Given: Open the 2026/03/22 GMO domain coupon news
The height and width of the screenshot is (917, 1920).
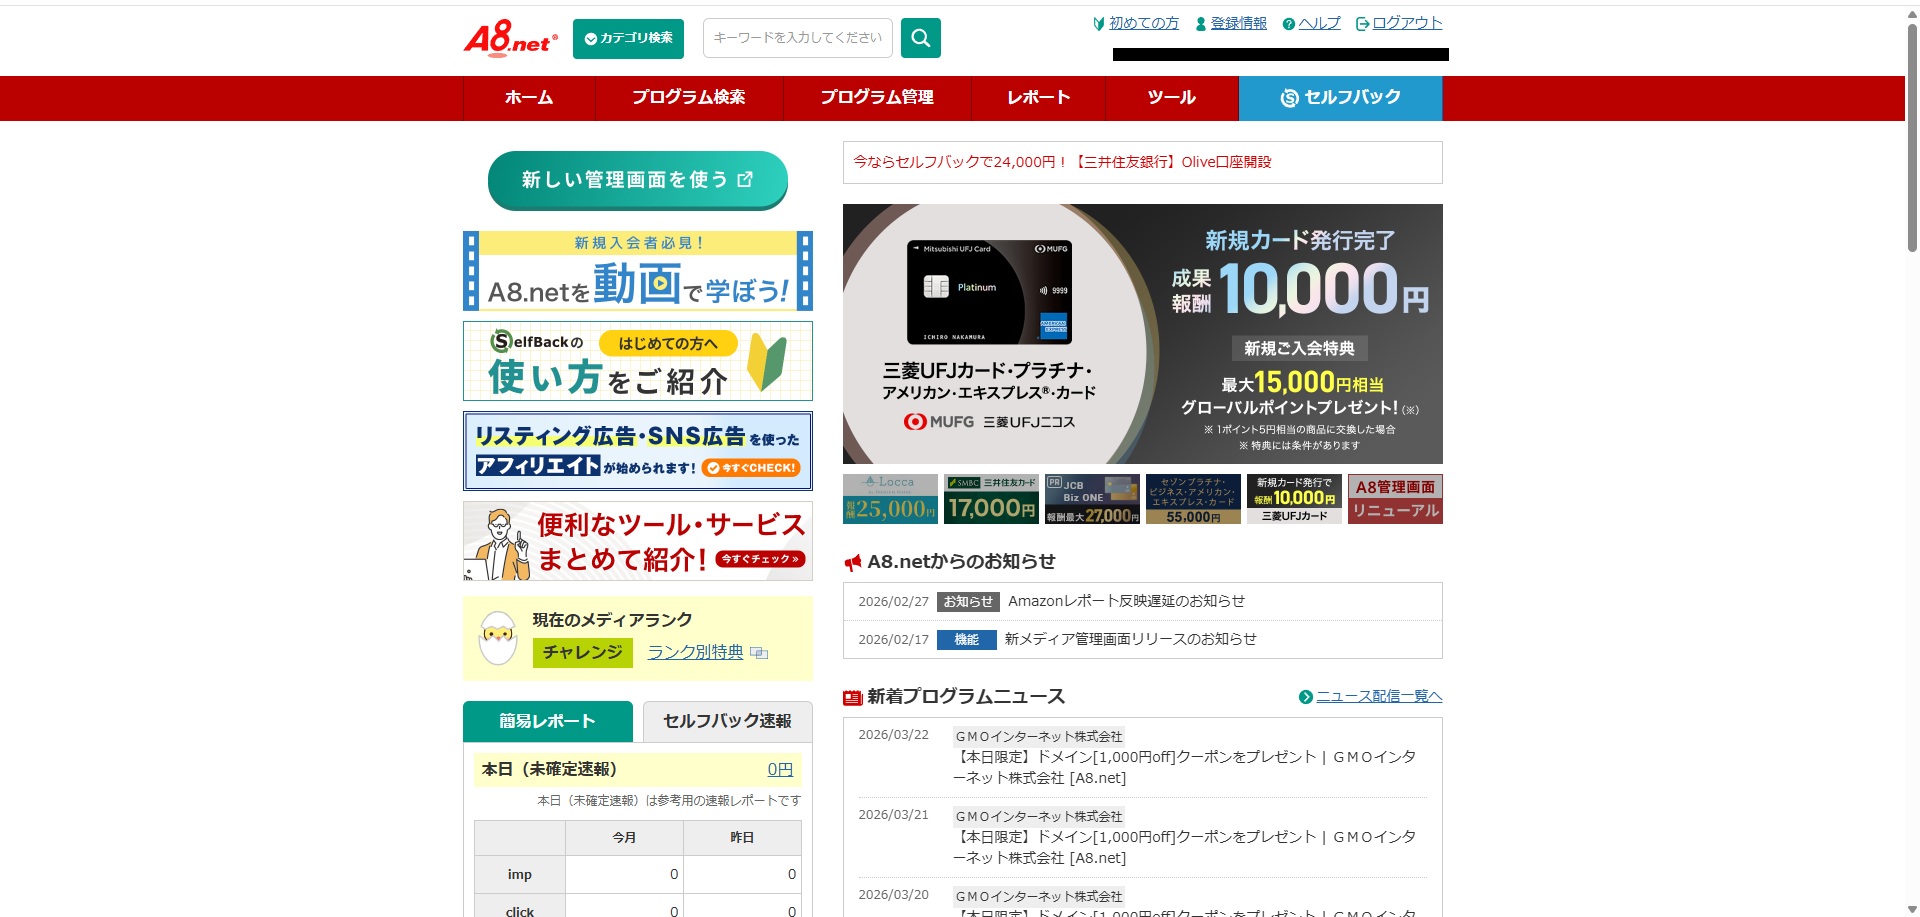Looking at the screenshot, I should (x=1185, y=767).
